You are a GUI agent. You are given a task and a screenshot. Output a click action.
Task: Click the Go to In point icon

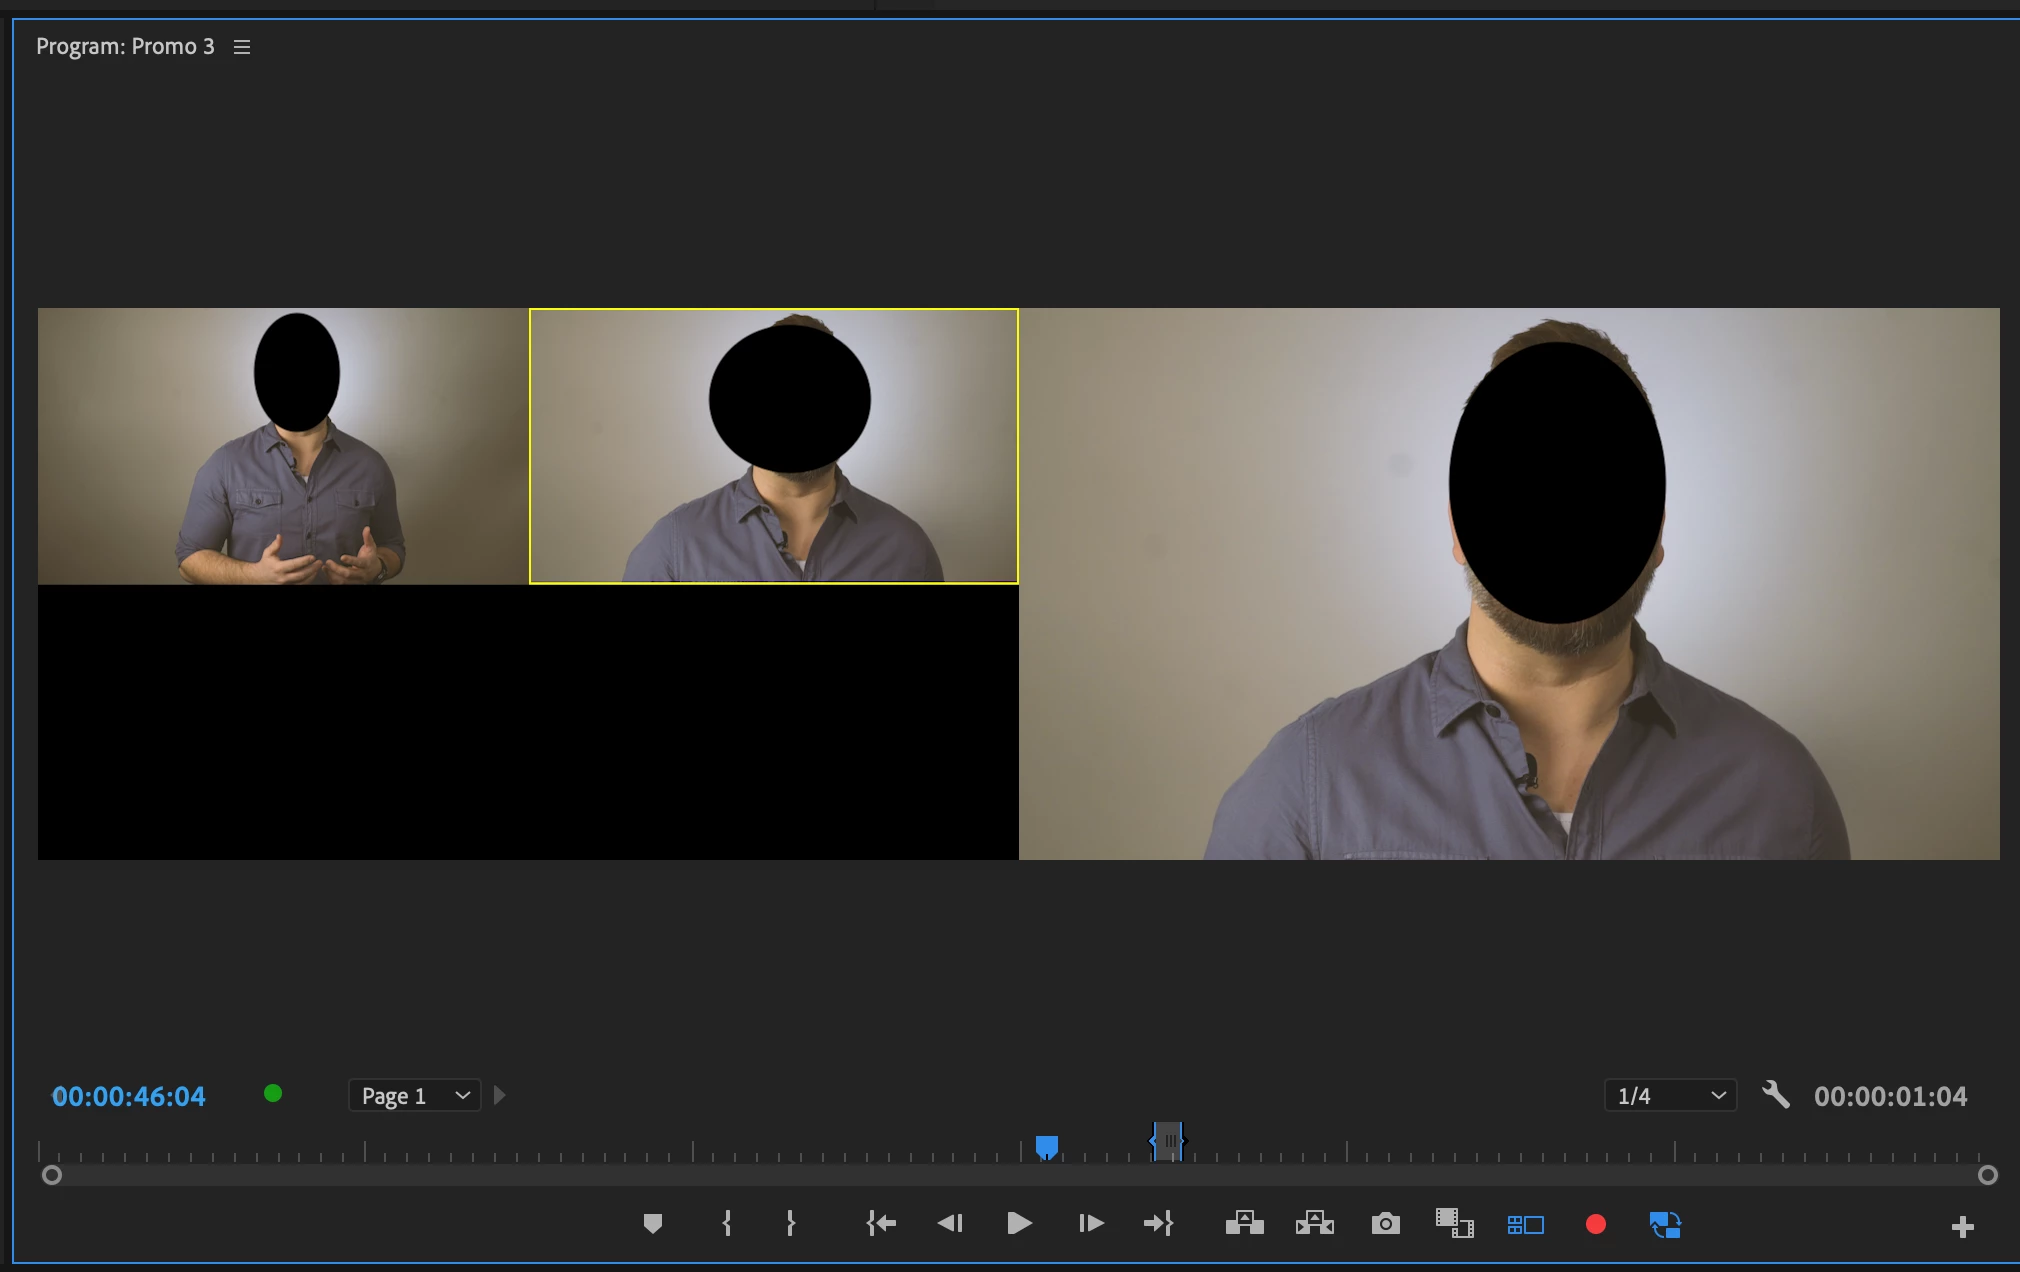tap(881, 1223)
